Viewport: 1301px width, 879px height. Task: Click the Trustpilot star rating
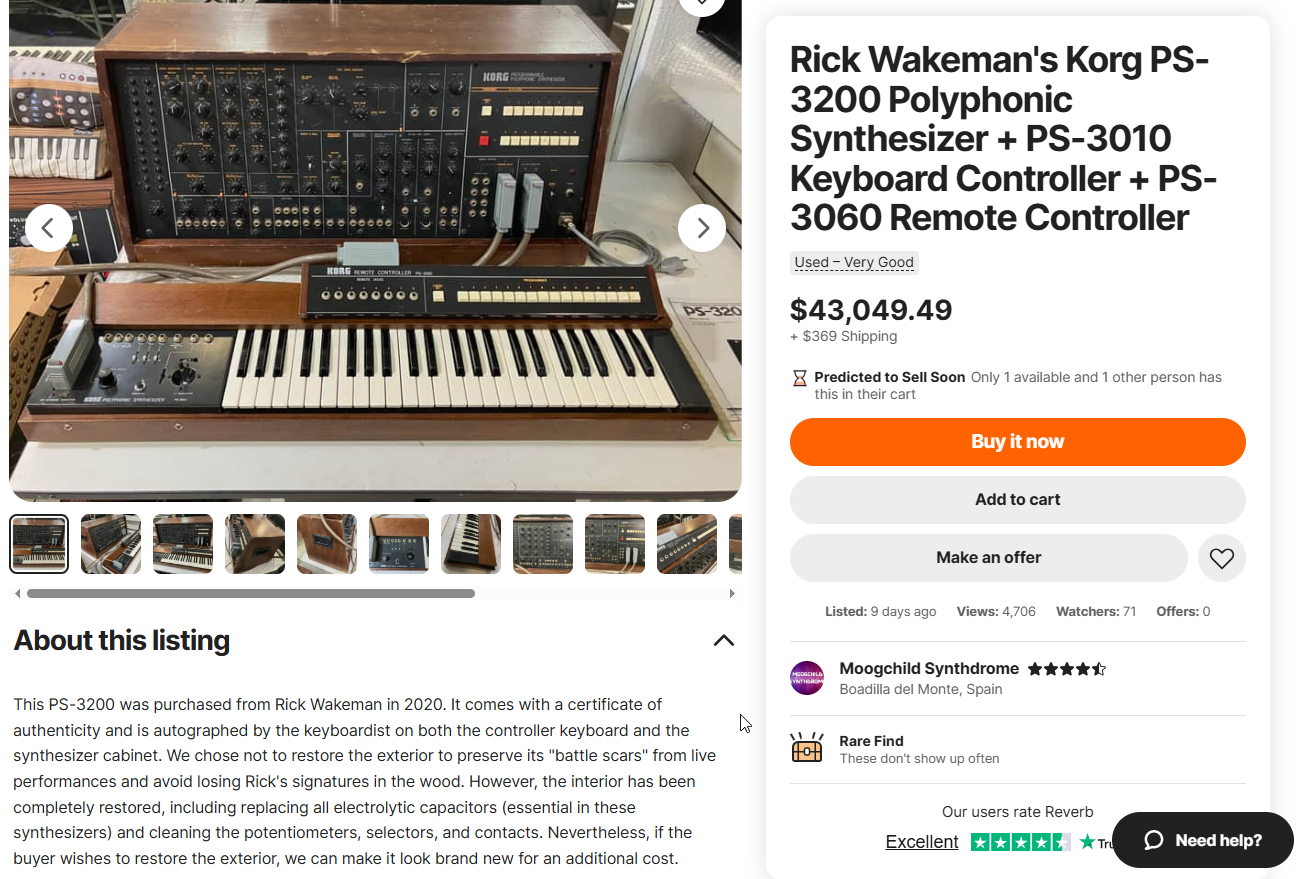(x=1020, y=842)
